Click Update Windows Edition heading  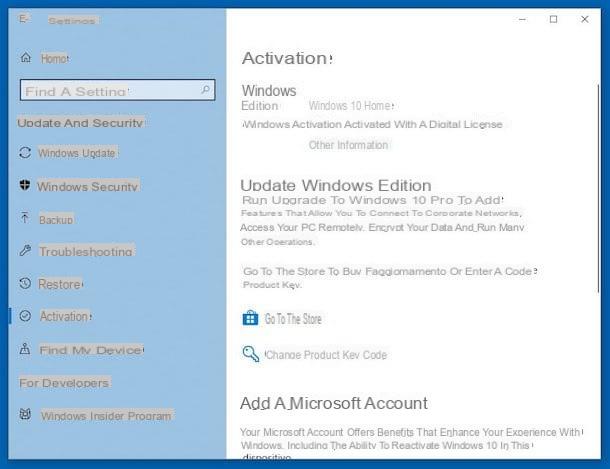pos(336,185)
